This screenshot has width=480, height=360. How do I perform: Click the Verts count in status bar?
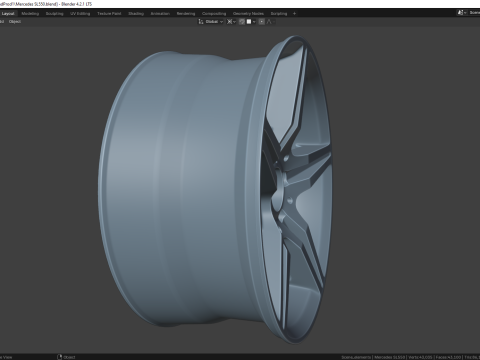(x=421, y=357)
